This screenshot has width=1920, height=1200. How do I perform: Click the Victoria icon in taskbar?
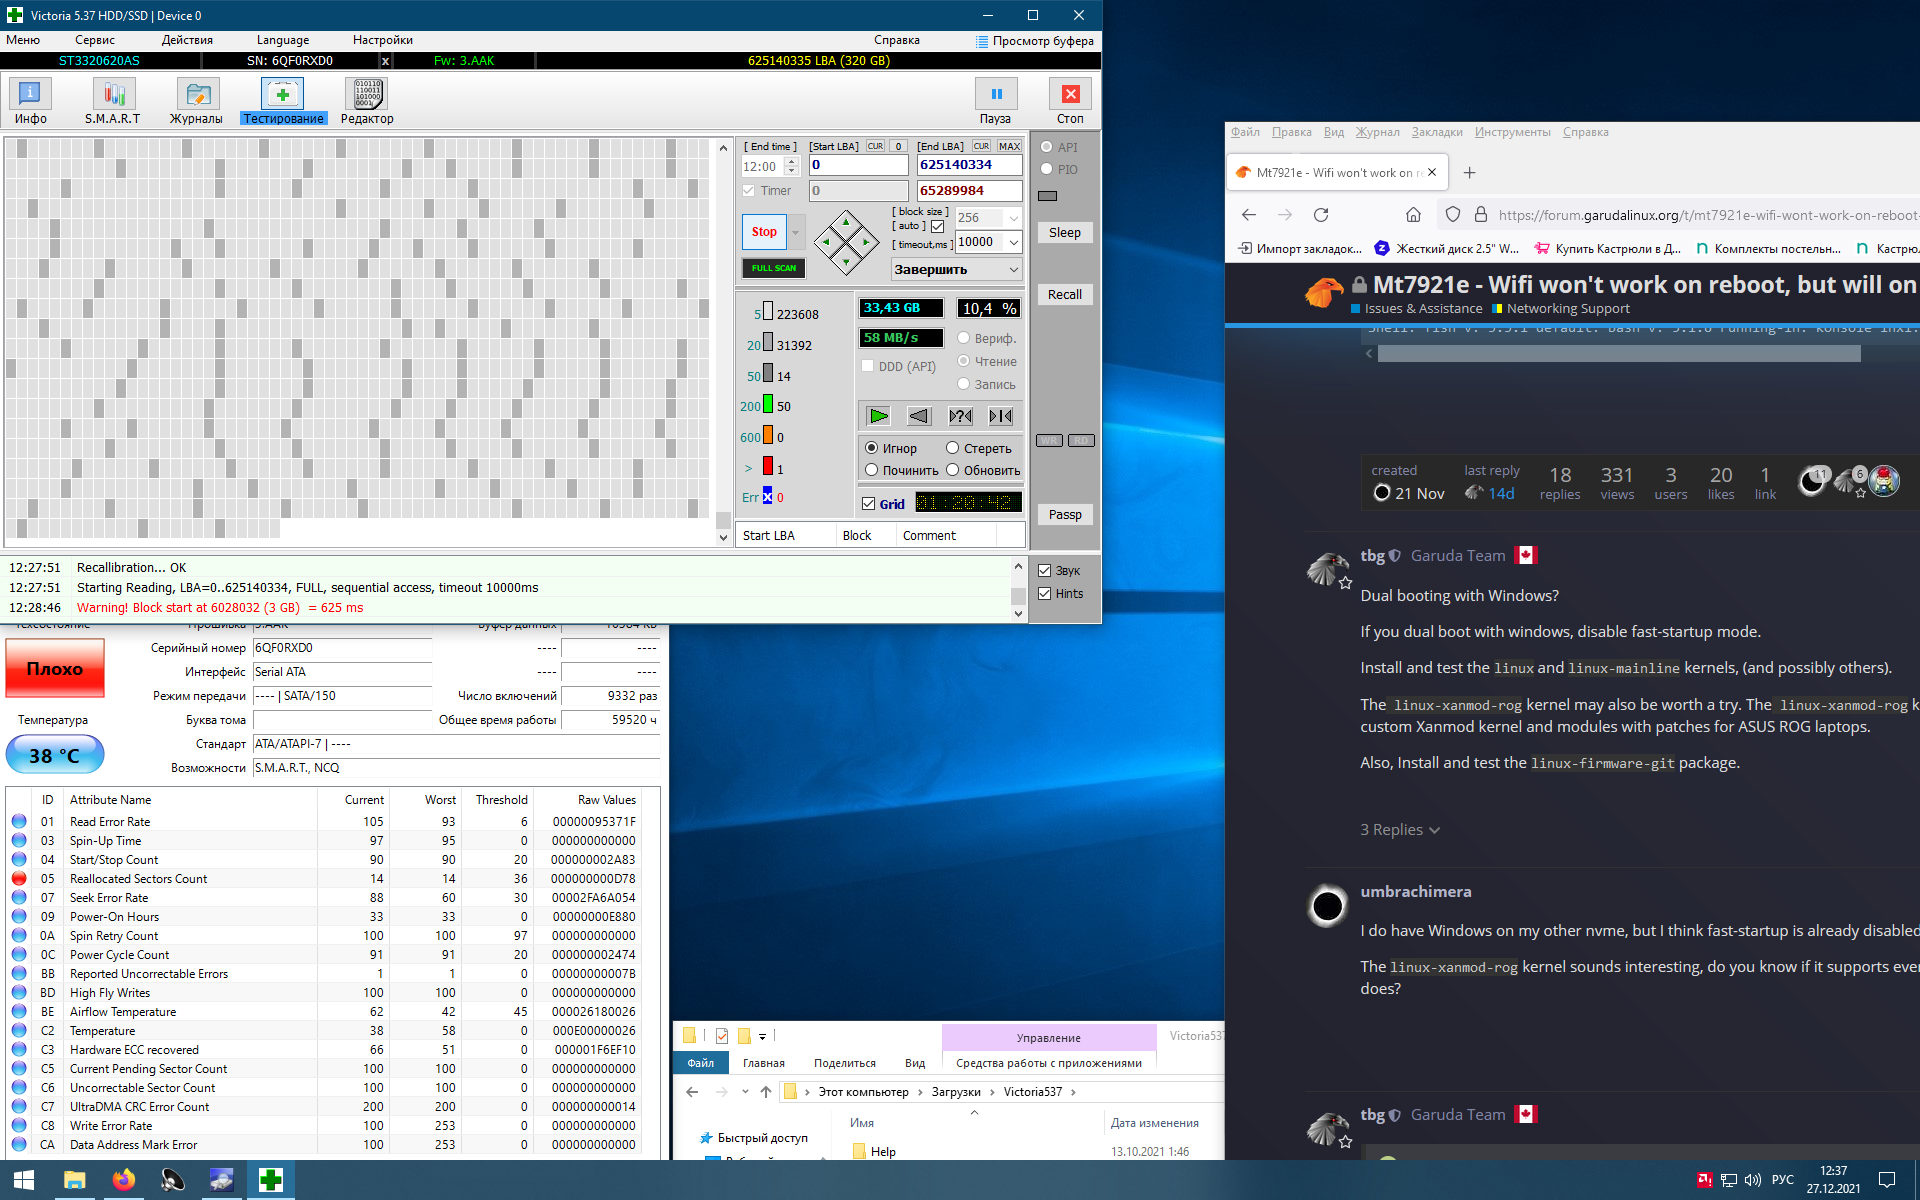click(x=270, y=1180)
